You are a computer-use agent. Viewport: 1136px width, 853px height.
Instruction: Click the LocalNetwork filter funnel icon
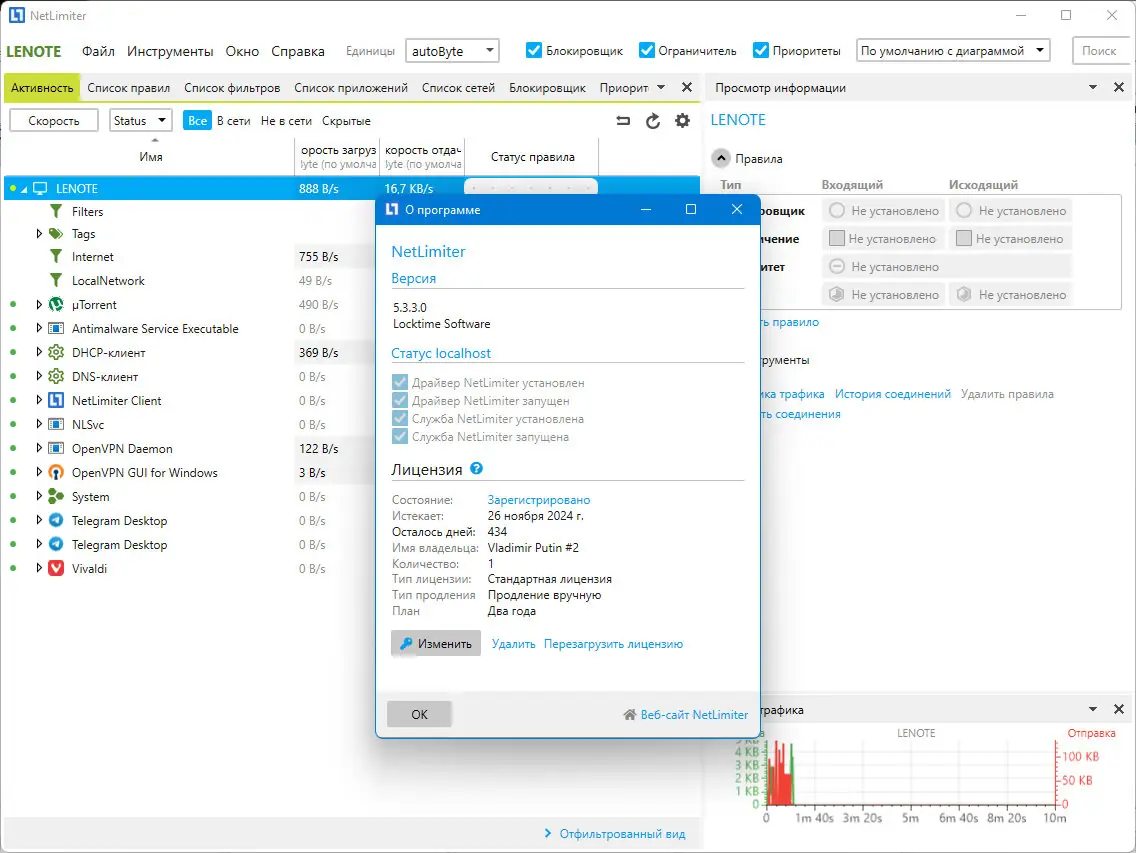click(56, 280)
